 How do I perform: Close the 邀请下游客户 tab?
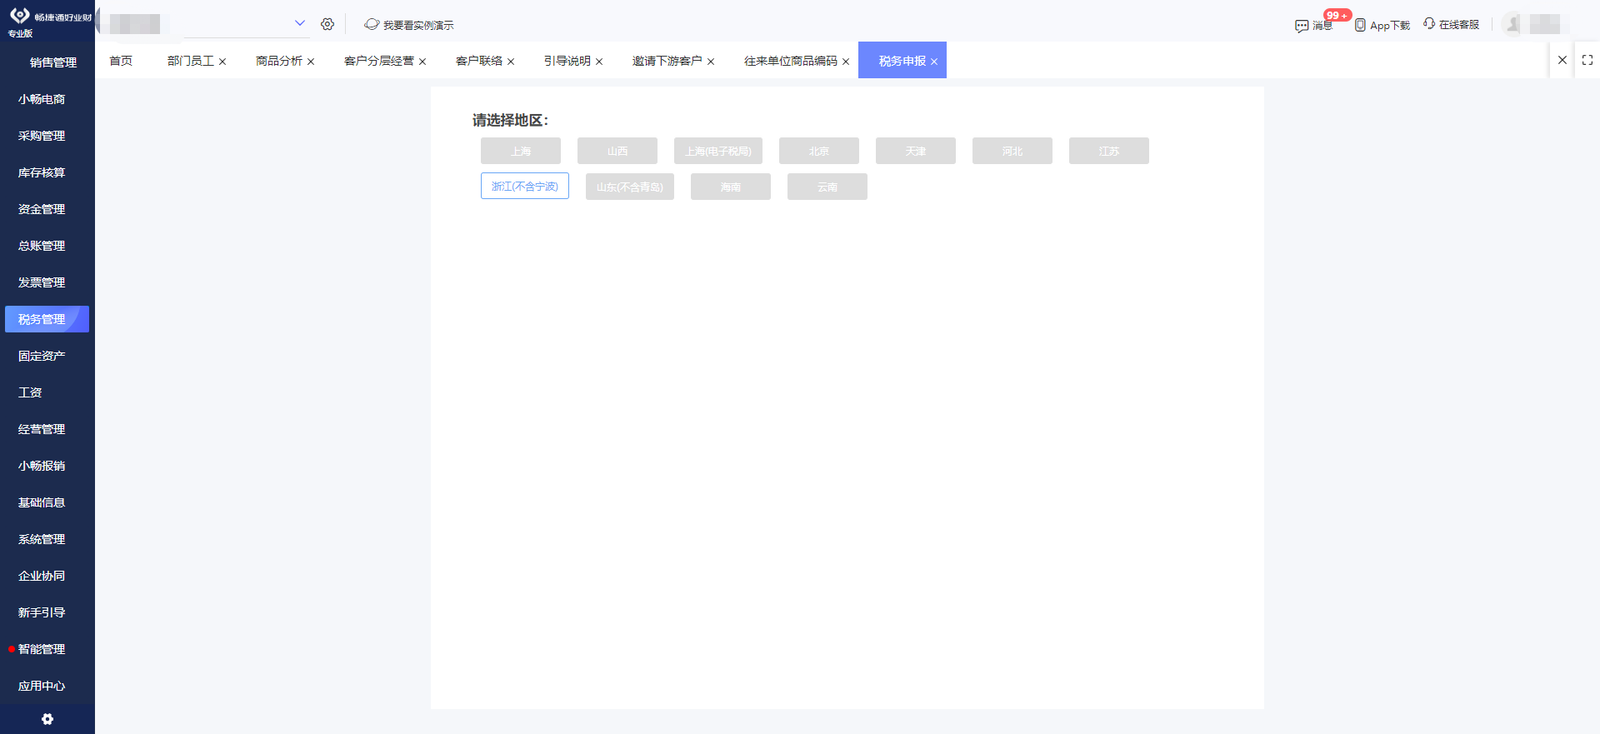[711, 62]
